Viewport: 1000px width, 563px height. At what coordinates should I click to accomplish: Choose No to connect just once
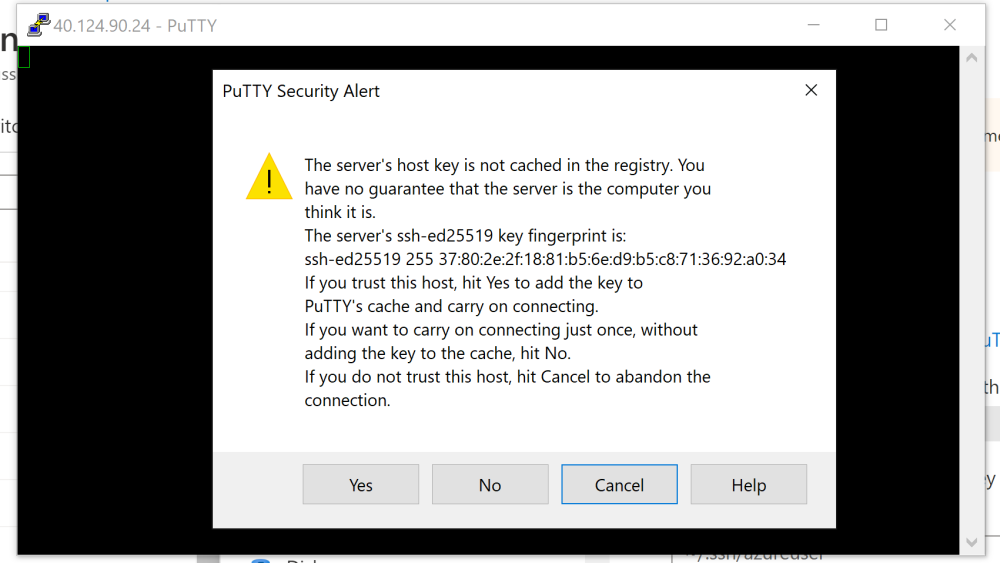tap(490, 485)
